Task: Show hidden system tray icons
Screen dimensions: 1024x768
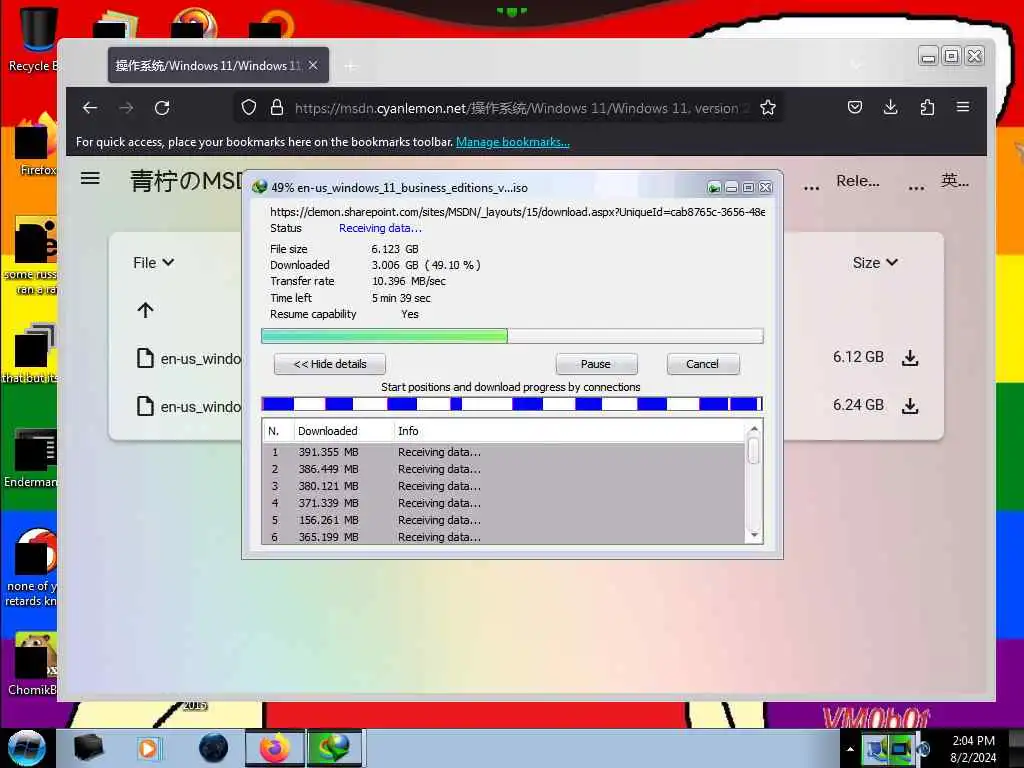Action: [x=850, y=748]
